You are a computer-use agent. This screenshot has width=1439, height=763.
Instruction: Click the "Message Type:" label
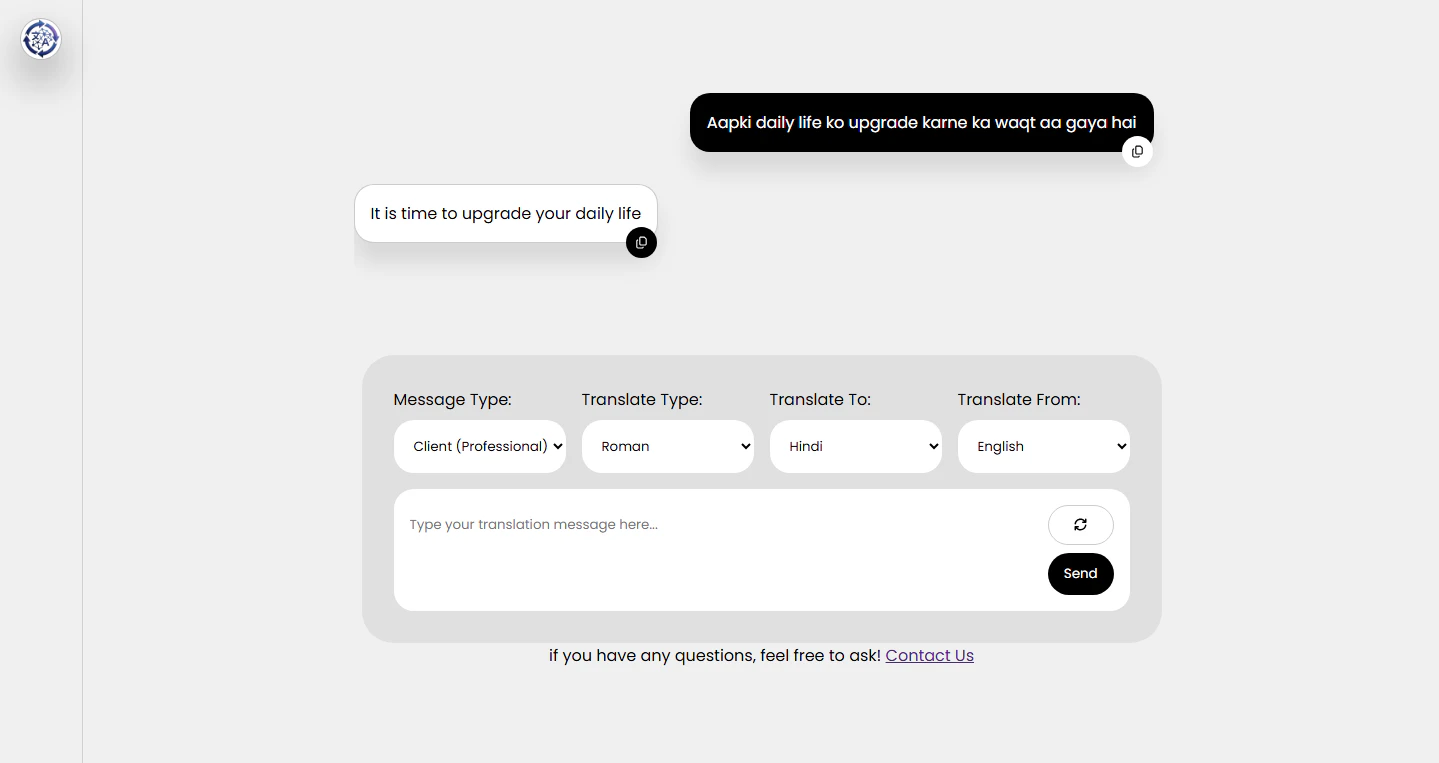pyautogui.click(x=452, y=399)
